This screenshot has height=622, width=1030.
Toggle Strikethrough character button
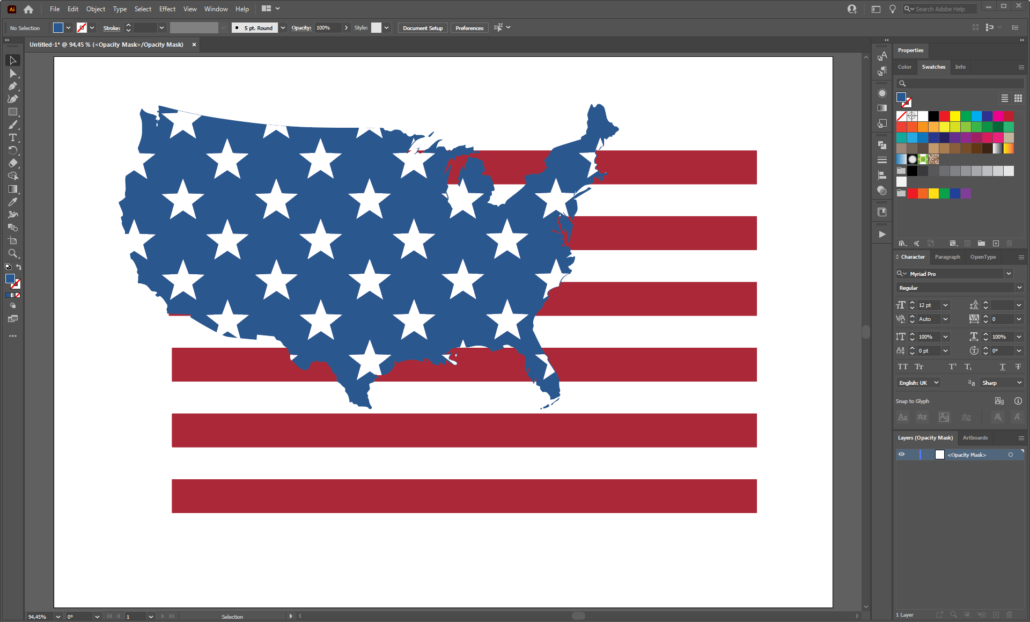pyautogui.click(x=1018, y=367)
